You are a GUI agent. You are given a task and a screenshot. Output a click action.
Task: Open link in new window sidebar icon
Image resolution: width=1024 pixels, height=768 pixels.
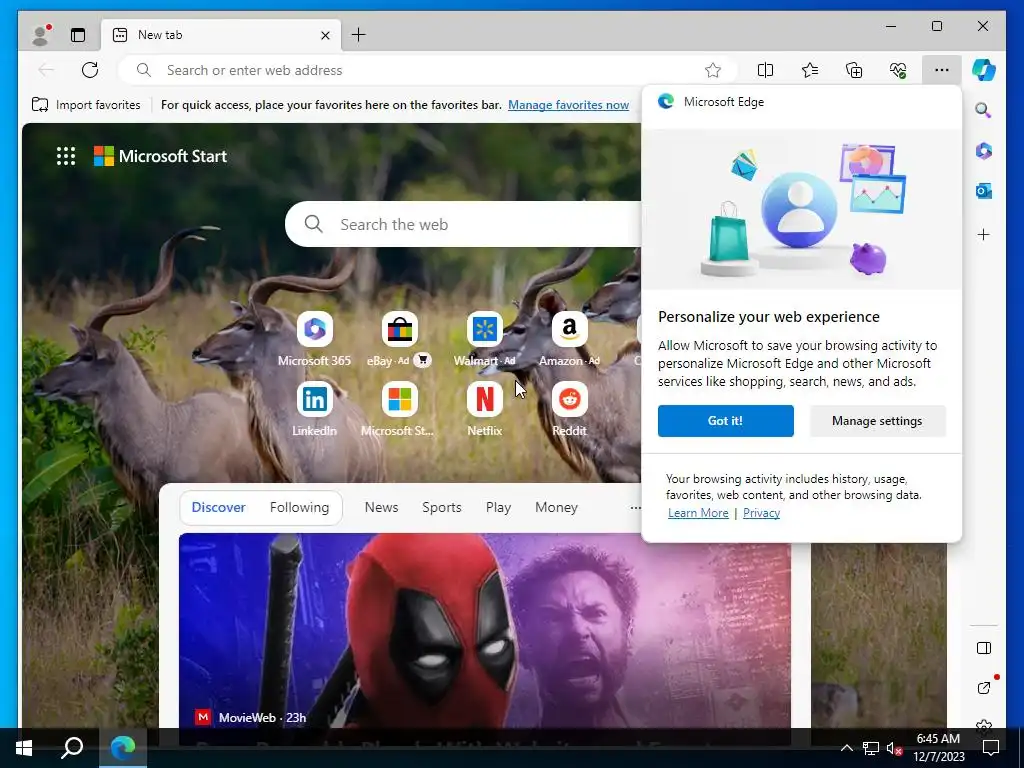point(984,687)
